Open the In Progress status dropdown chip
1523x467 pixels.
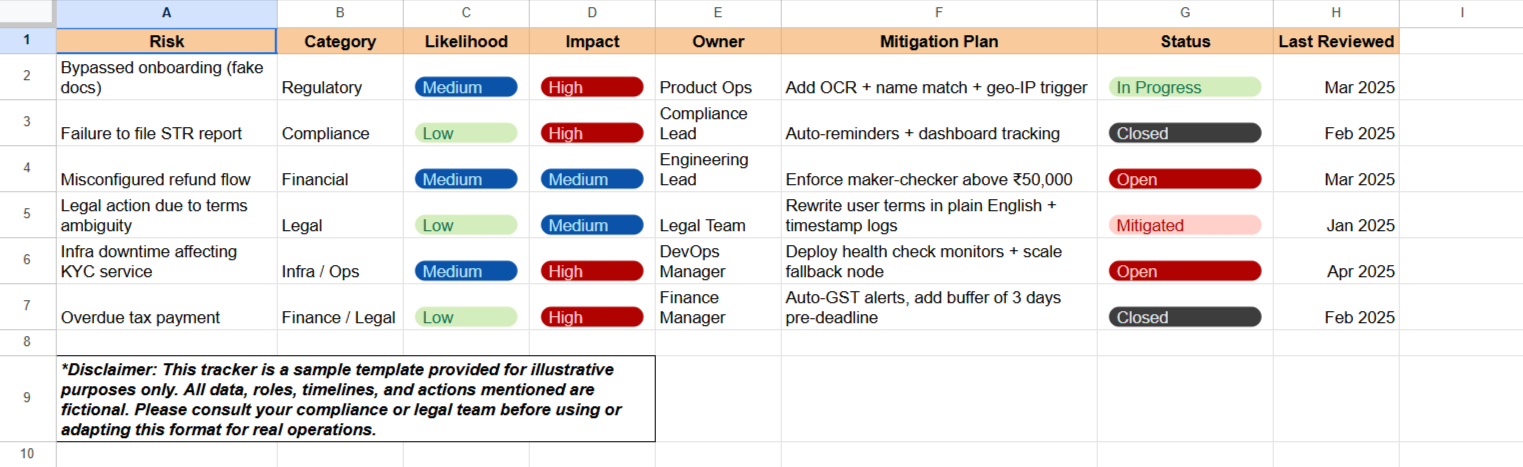(1185, 87)
